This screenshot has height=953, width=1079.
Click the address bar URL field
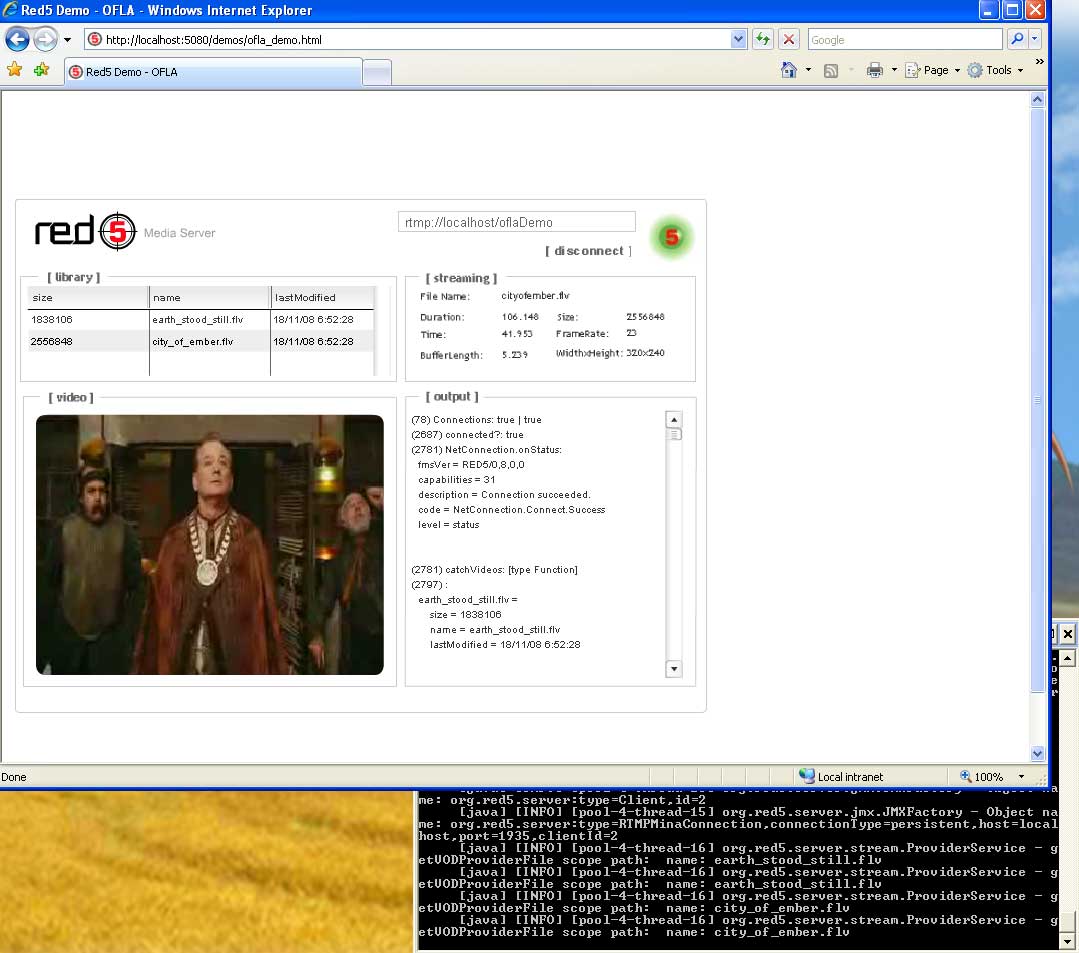coord(406,39)
